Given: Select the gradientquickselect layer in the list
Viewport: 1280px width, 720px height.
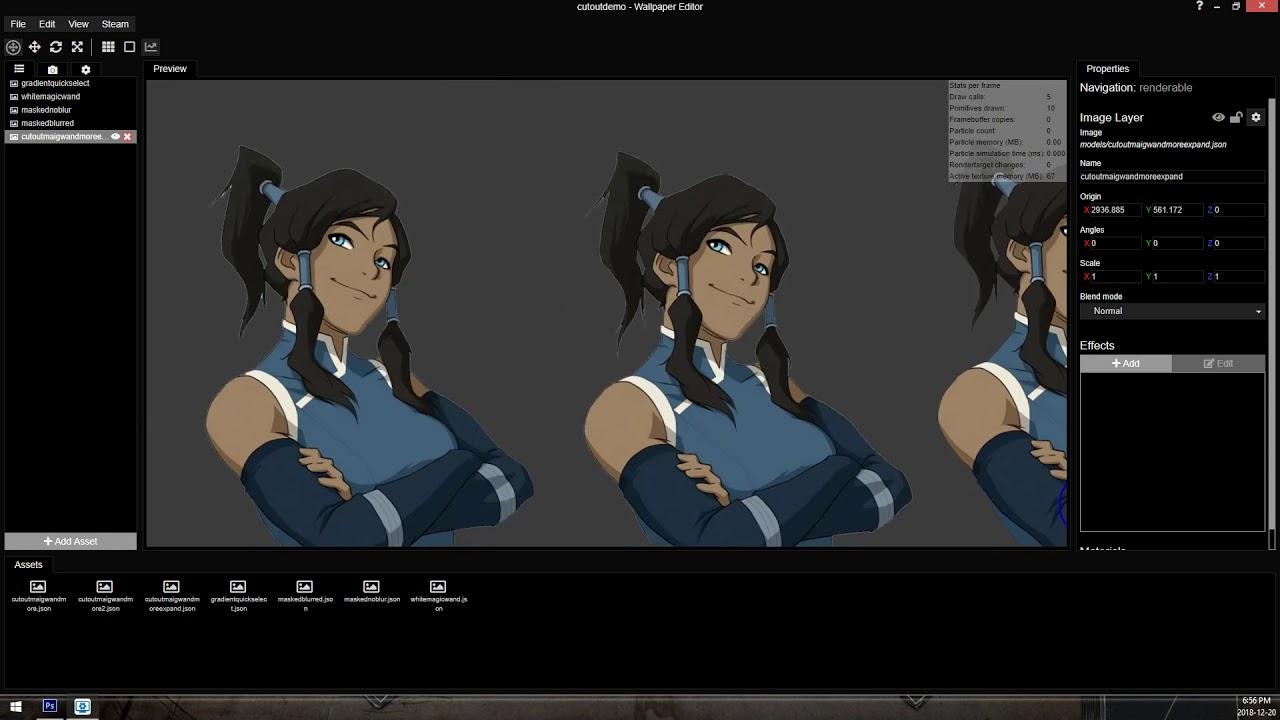Looking at the screenshot, I should 55,83.
